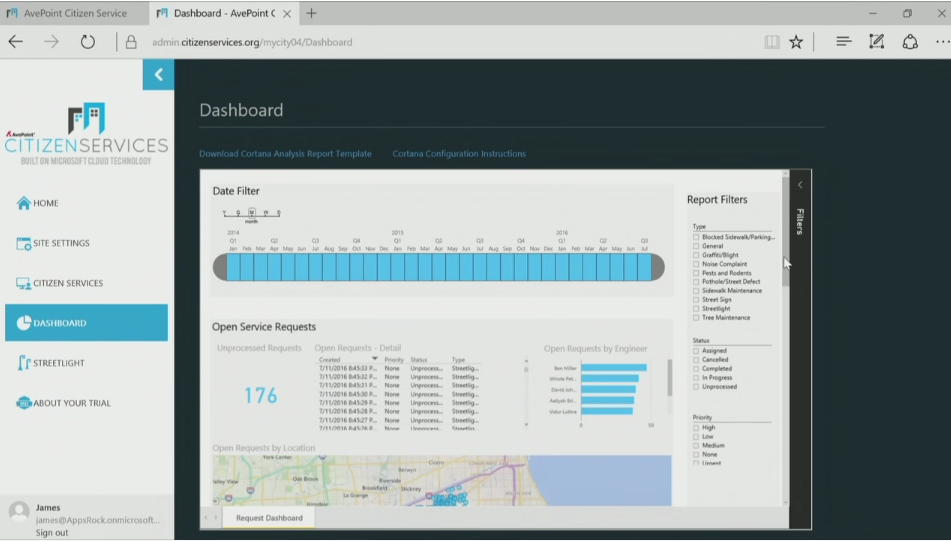The height and width of the screenshot is (541, 951).
Task: Download Cortana Analysis Report Template link
Action: click(x=285, y=154)
